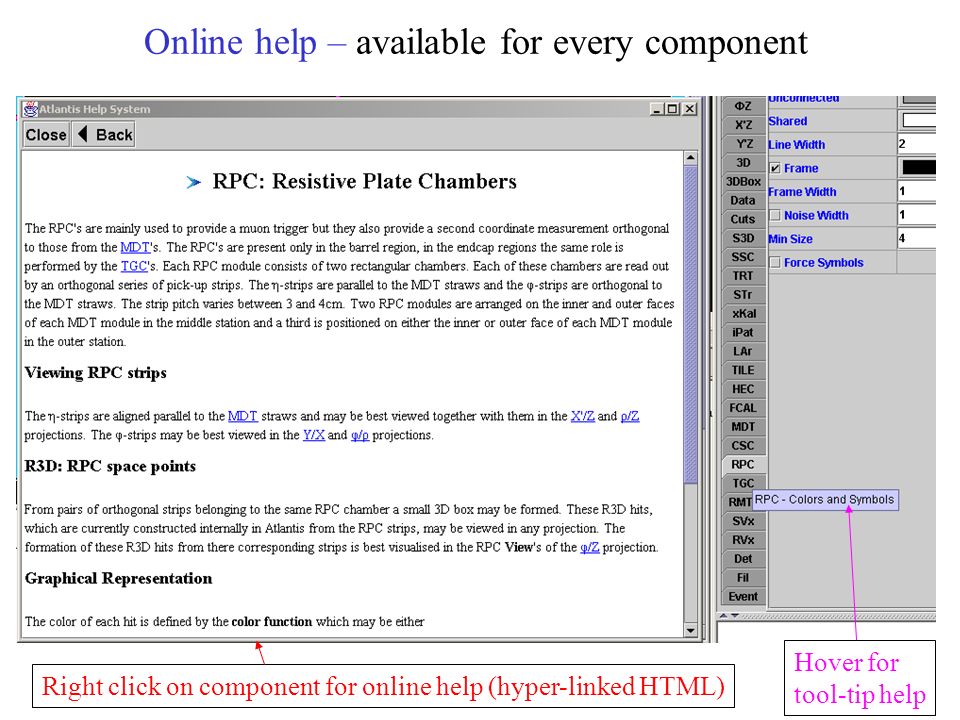Click the R3D: RPC space points heading
Image resolution: width=960 pixels, height=720 pixels.
(110, 467)
